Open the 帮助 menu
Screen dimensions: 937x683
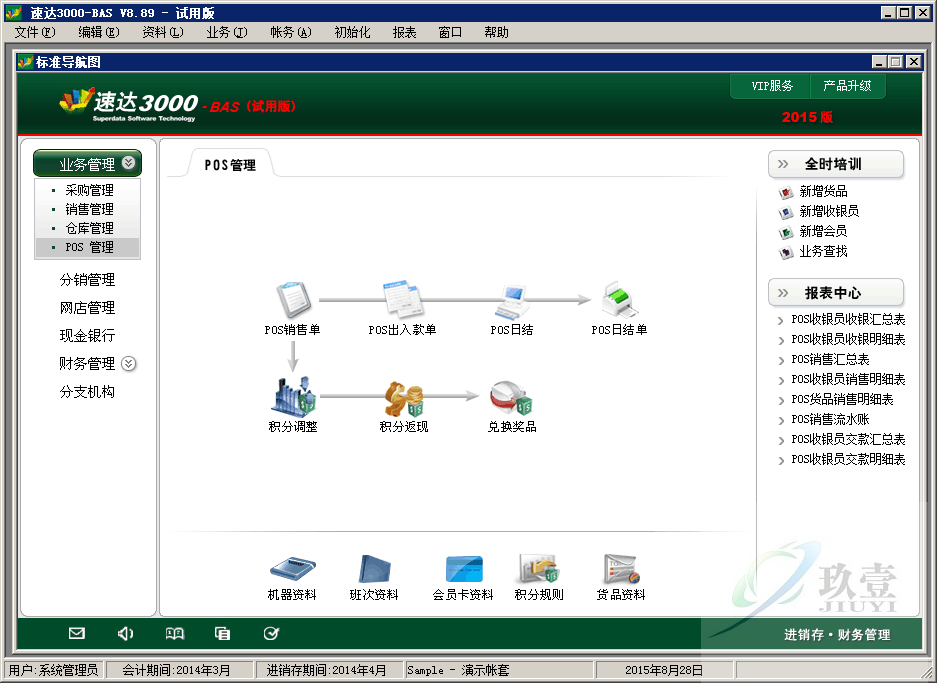pyautogui.click(x=496, y=32)
